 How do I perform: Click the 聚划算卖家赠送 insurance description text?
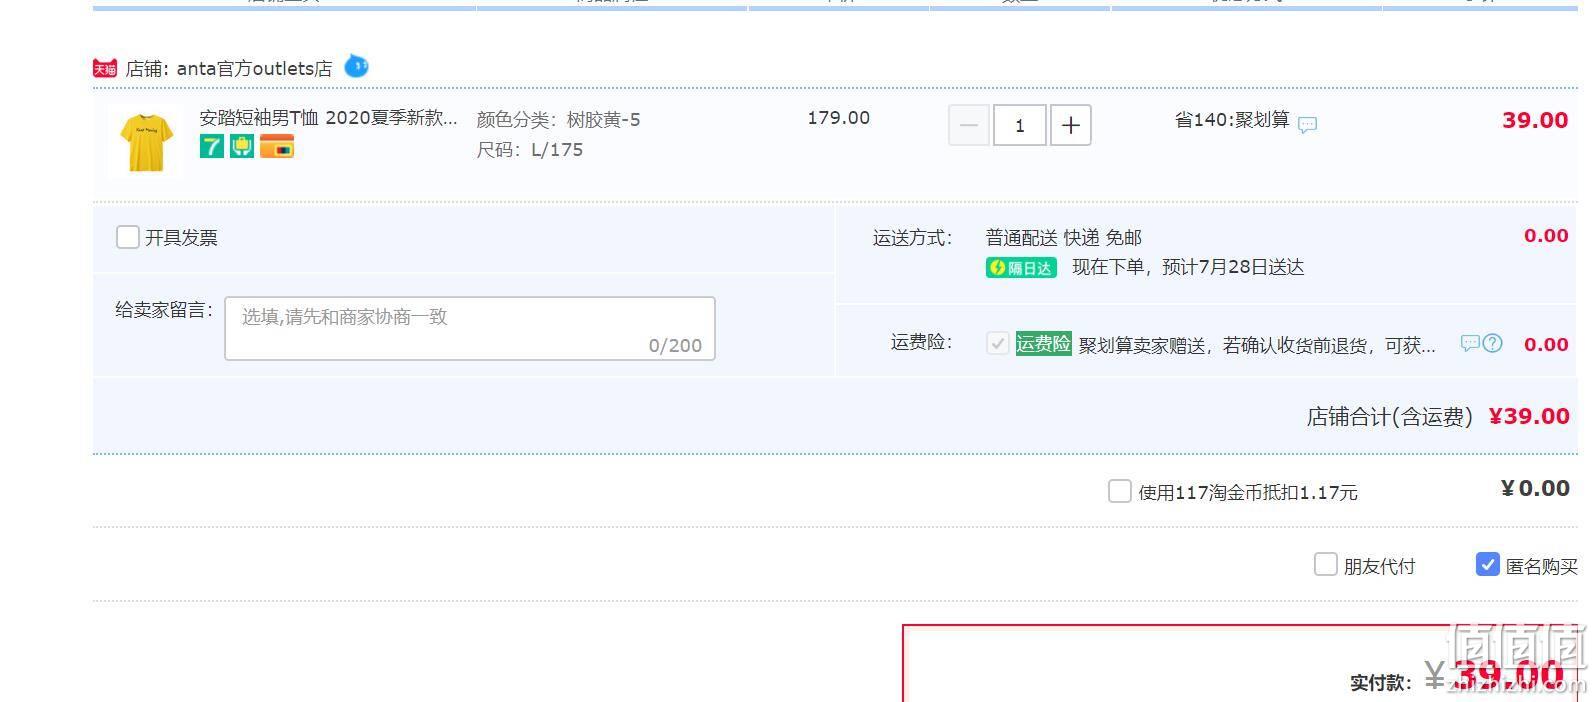(1257, 346)
